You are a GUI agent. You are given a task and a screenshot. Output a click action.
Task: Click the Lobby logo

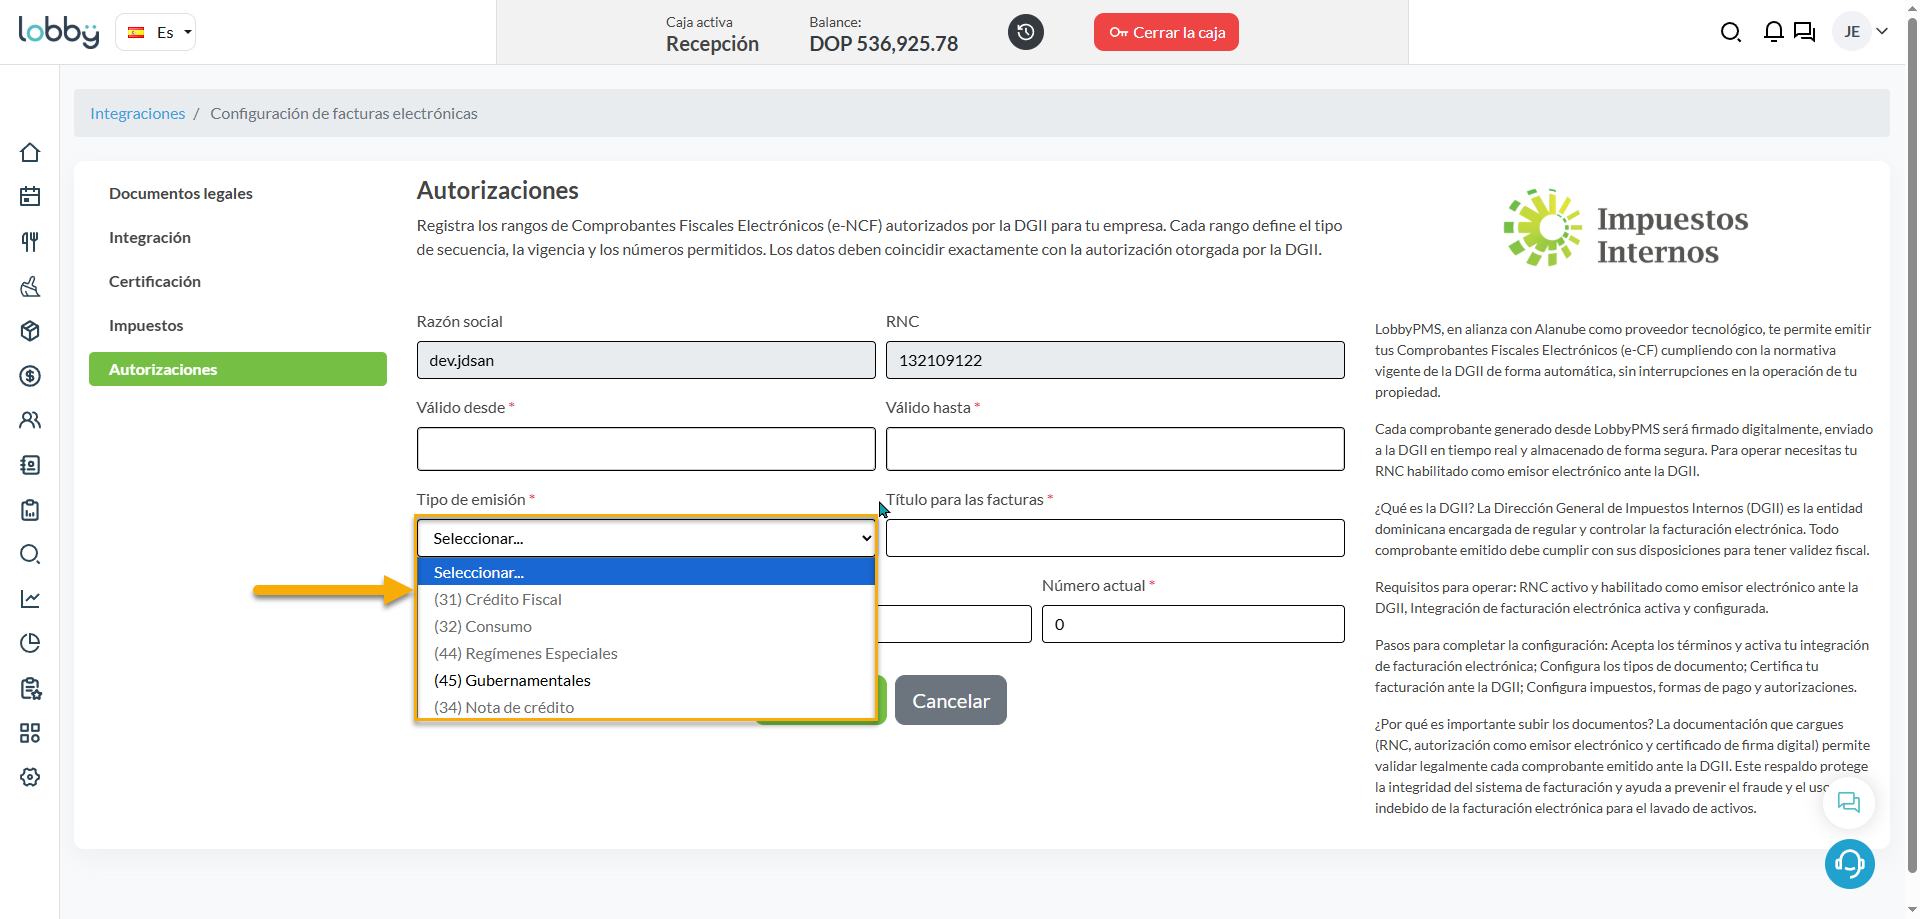click(x=59, y=32)
